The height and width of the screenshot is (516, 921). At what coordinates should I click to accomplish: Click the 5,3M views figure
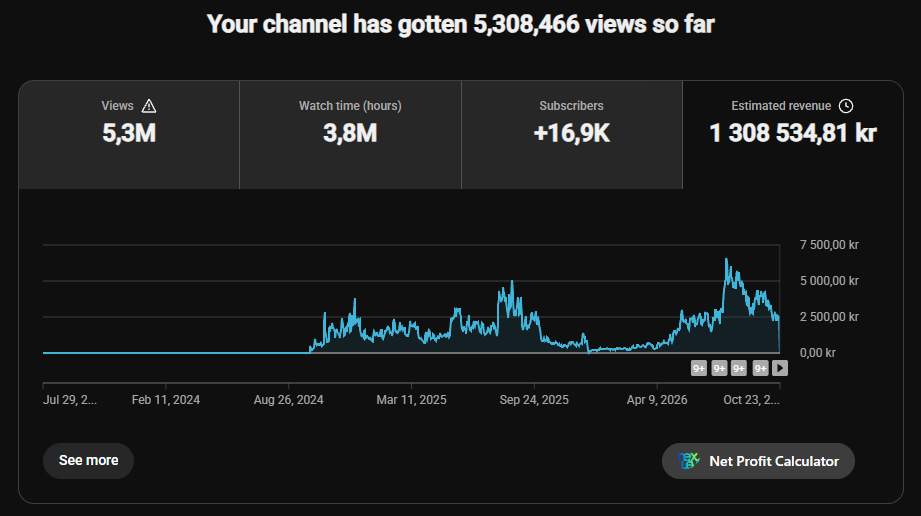click(x=129, y=133)
